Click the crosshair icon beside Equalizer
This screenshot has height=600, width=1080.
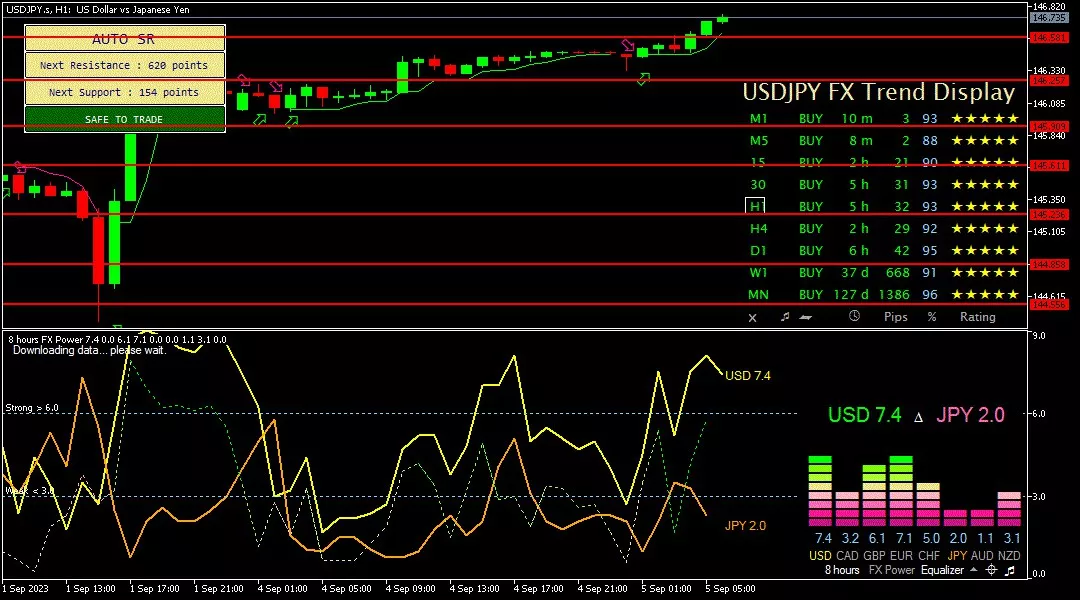pyautogui.click(x=991, y=570)
